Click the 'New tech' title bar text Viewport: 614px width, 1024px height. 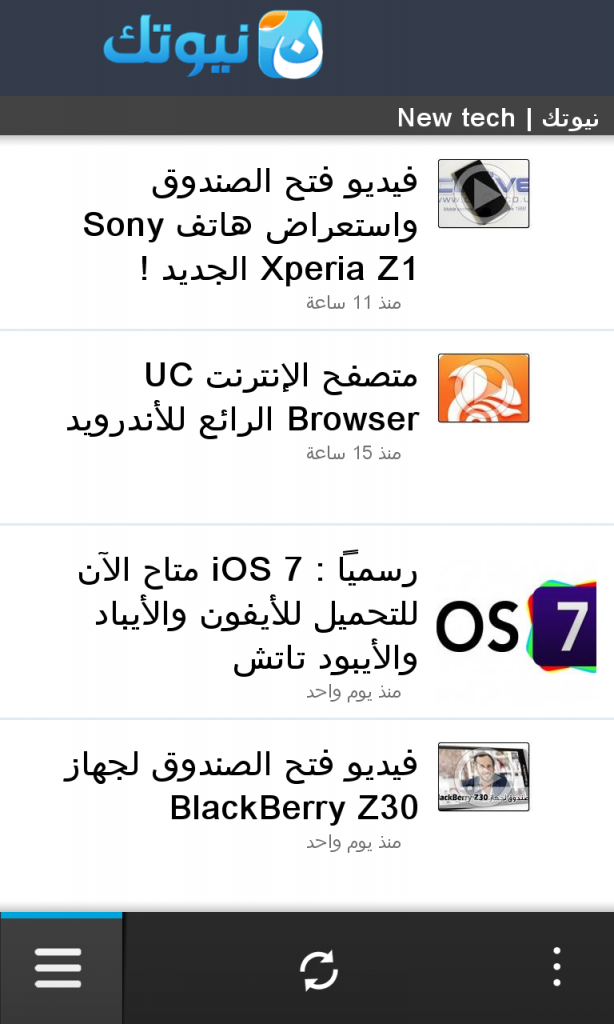coord(456,118)
